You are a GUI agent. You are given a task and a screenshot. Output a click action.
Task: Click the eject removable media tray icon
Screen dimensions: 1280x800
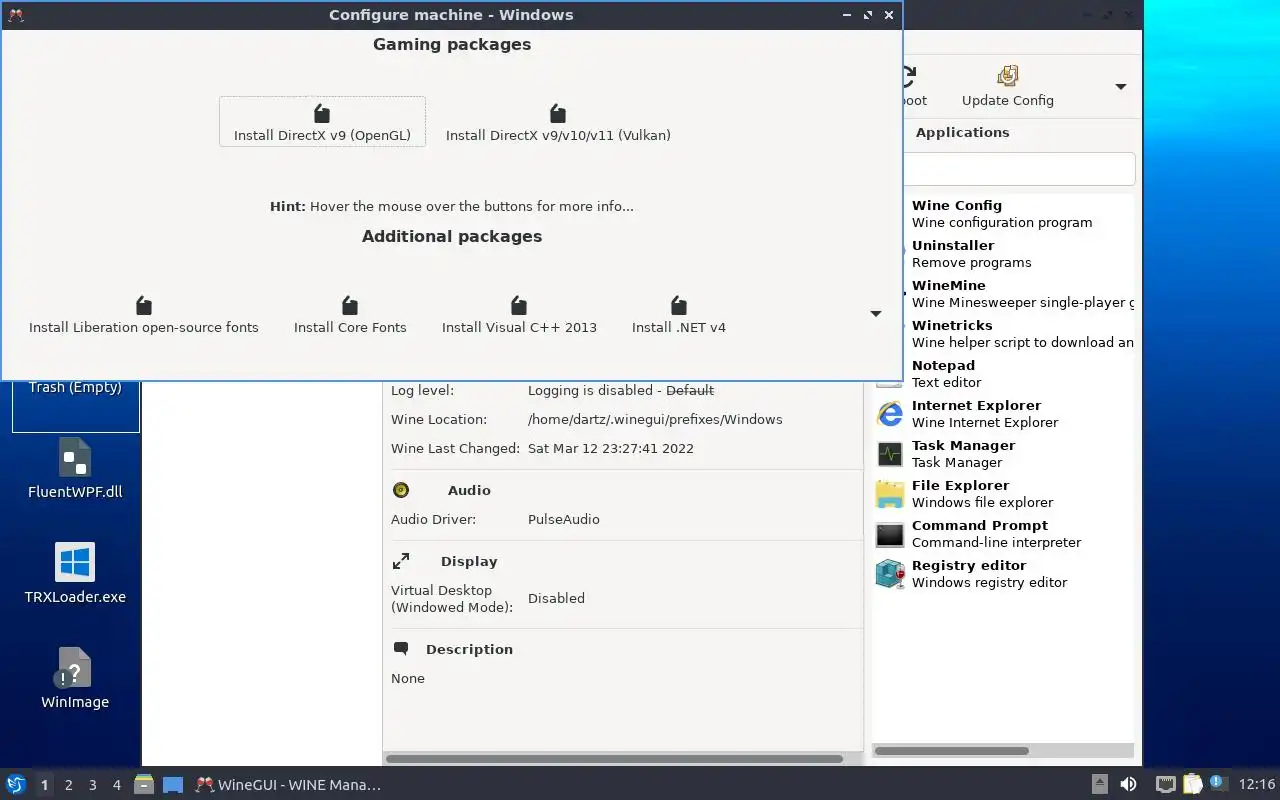[1100, 785]
